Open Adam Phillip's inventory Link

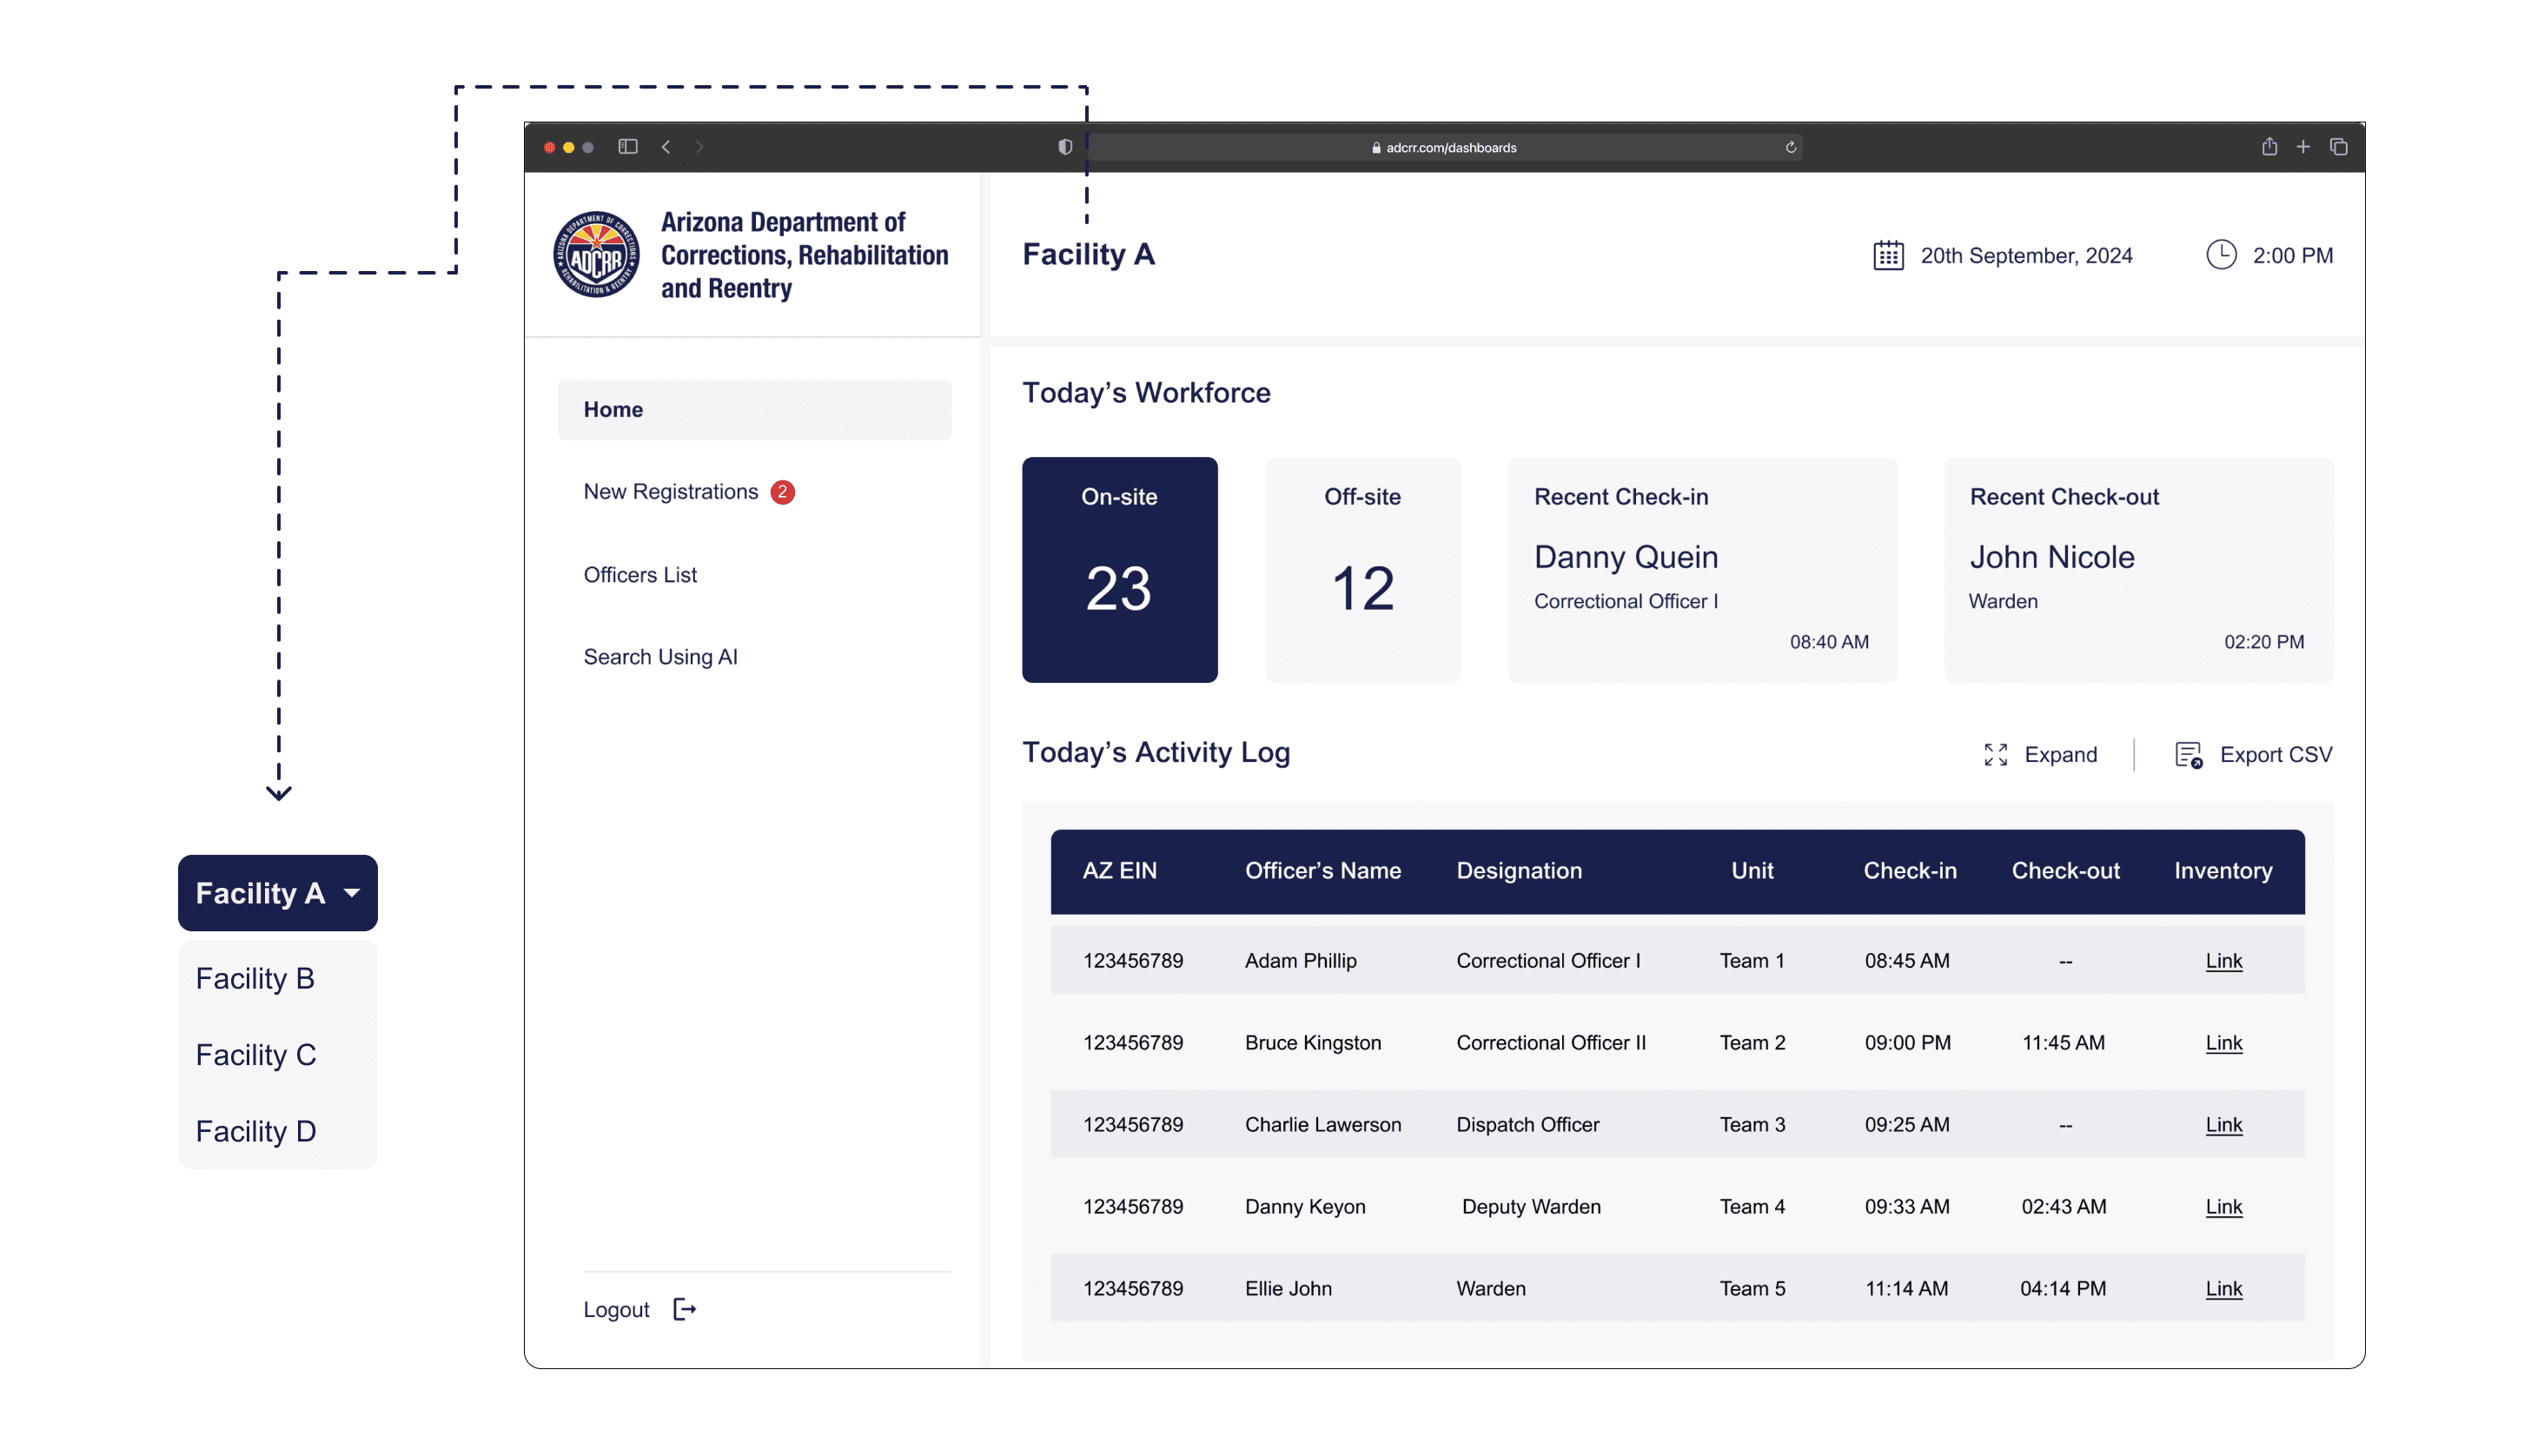2223,961
